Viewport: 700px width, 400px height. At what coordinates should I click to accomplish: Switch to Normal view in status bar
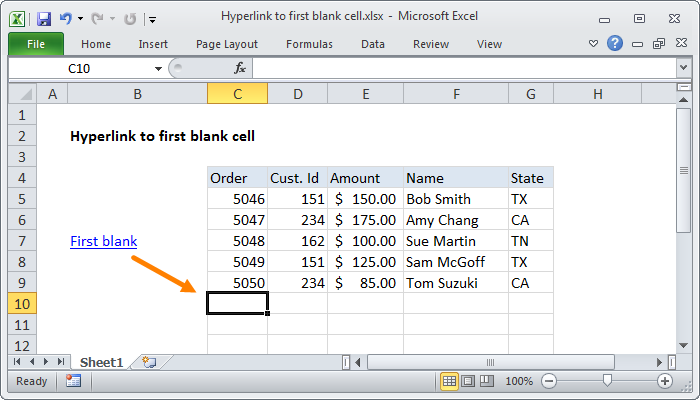point(450,381)
